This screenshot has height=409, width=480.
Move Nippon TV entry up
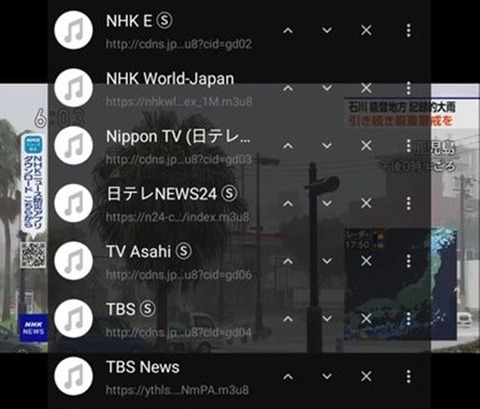pyautogui.click(x=288, y=146)
